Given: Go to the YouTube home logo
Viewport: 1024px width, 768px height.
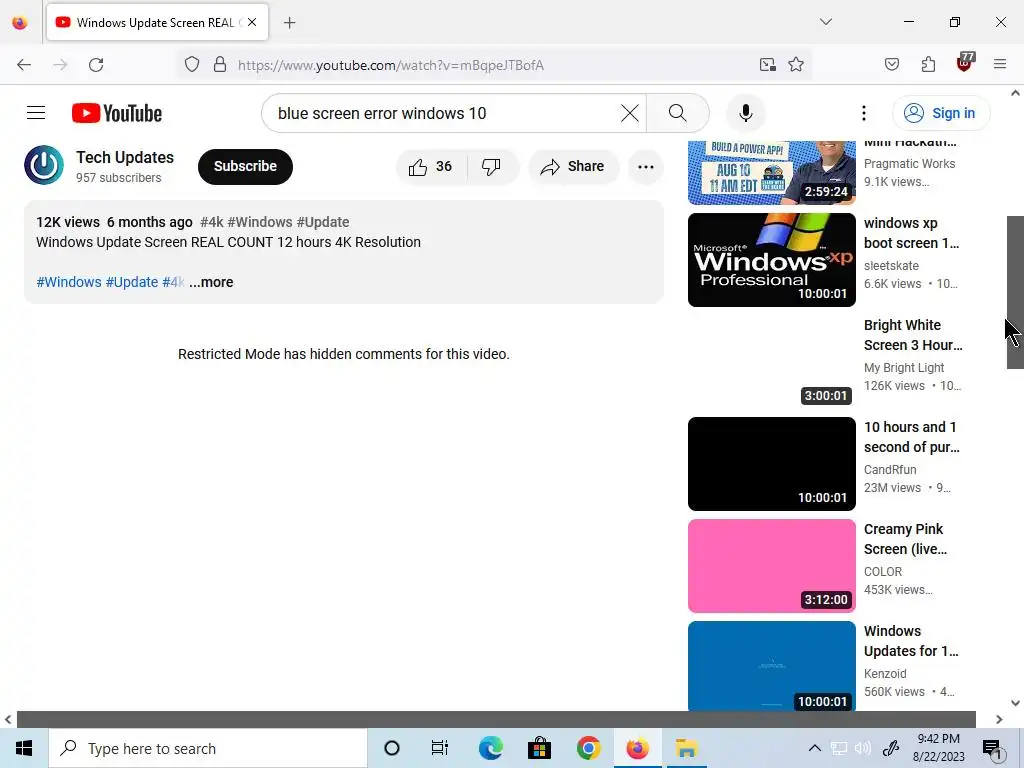Looking at the screenshot, I should [117, 113].
